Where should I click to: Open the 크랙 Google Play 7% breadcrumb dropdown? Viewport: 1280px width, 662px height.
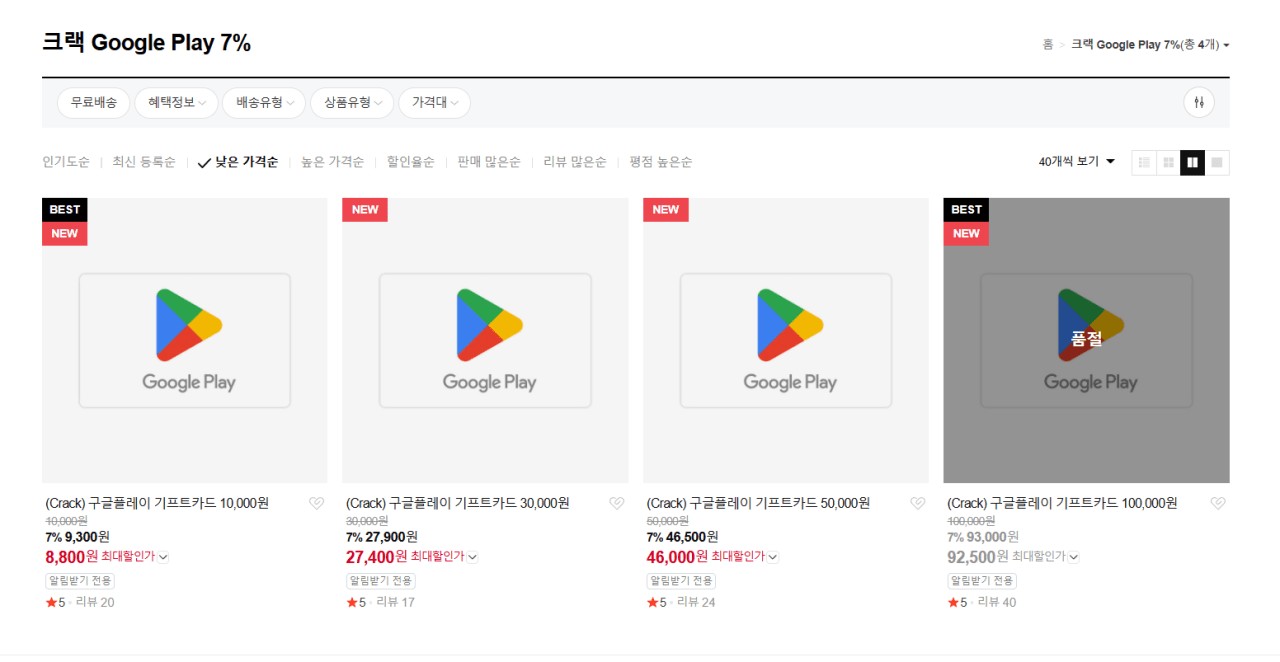tap(1150, 45)
